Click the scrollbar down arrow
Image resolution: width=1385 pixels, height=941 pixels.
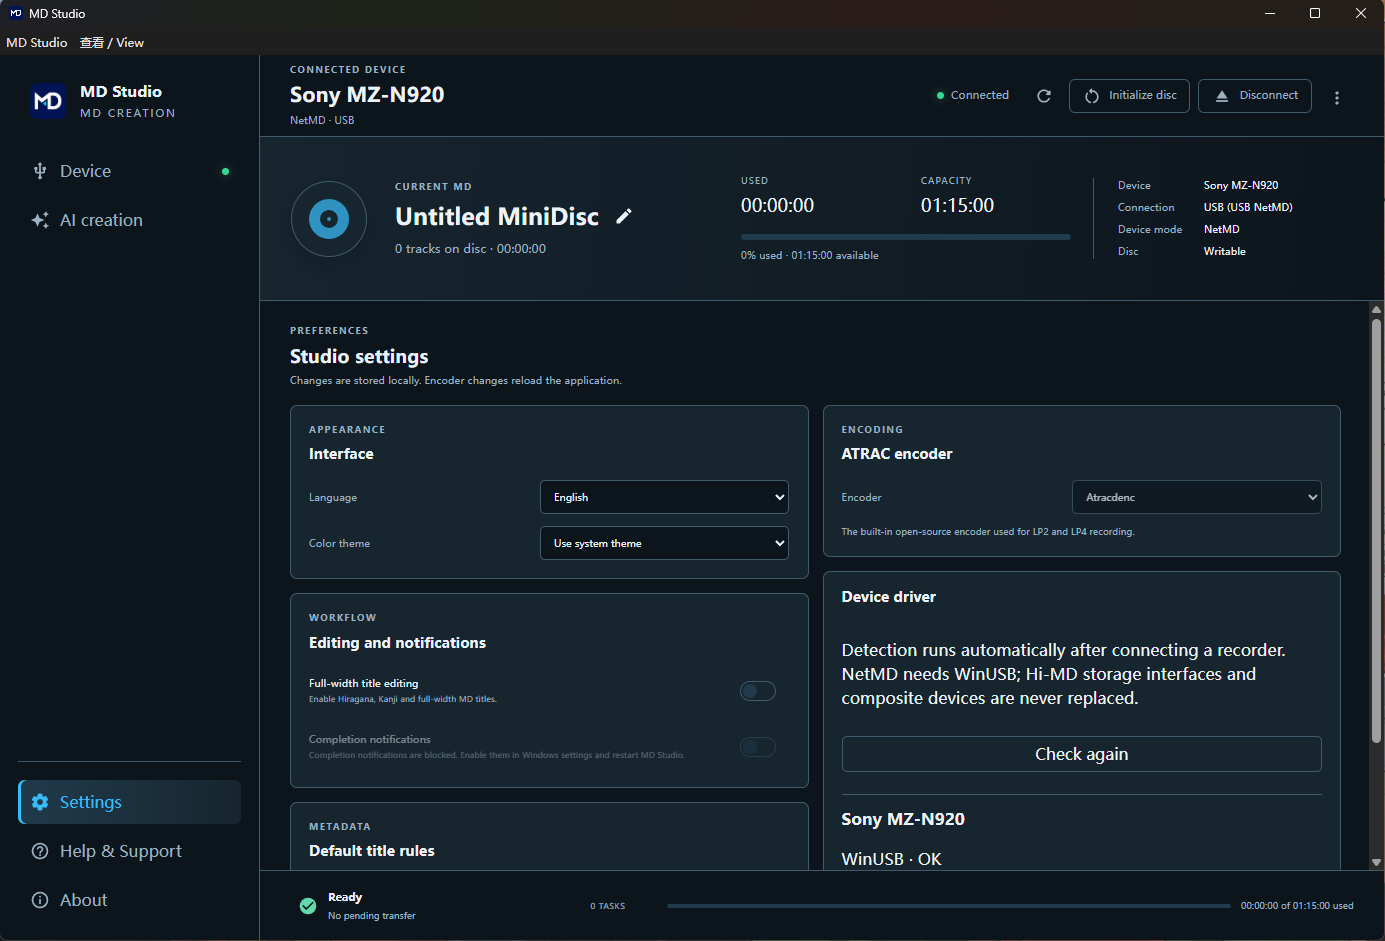(x=1377, y=862)
